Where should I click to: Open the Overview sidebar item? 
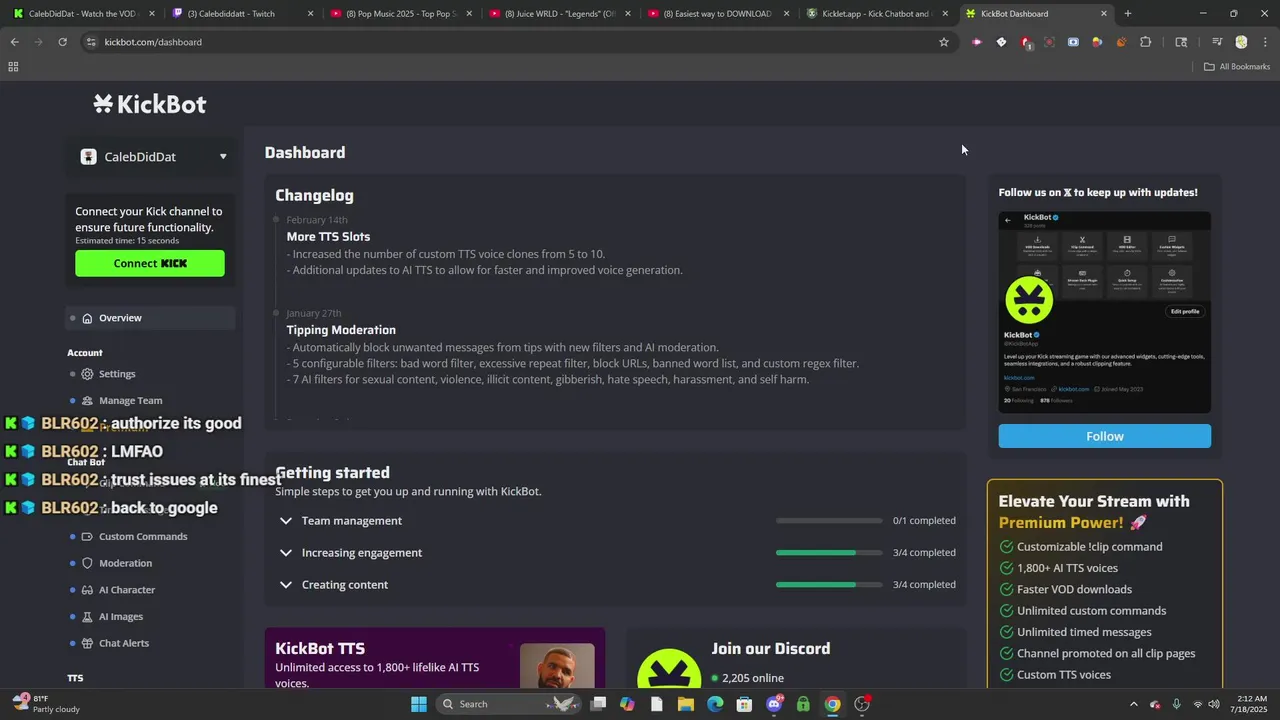coord(151,318)
